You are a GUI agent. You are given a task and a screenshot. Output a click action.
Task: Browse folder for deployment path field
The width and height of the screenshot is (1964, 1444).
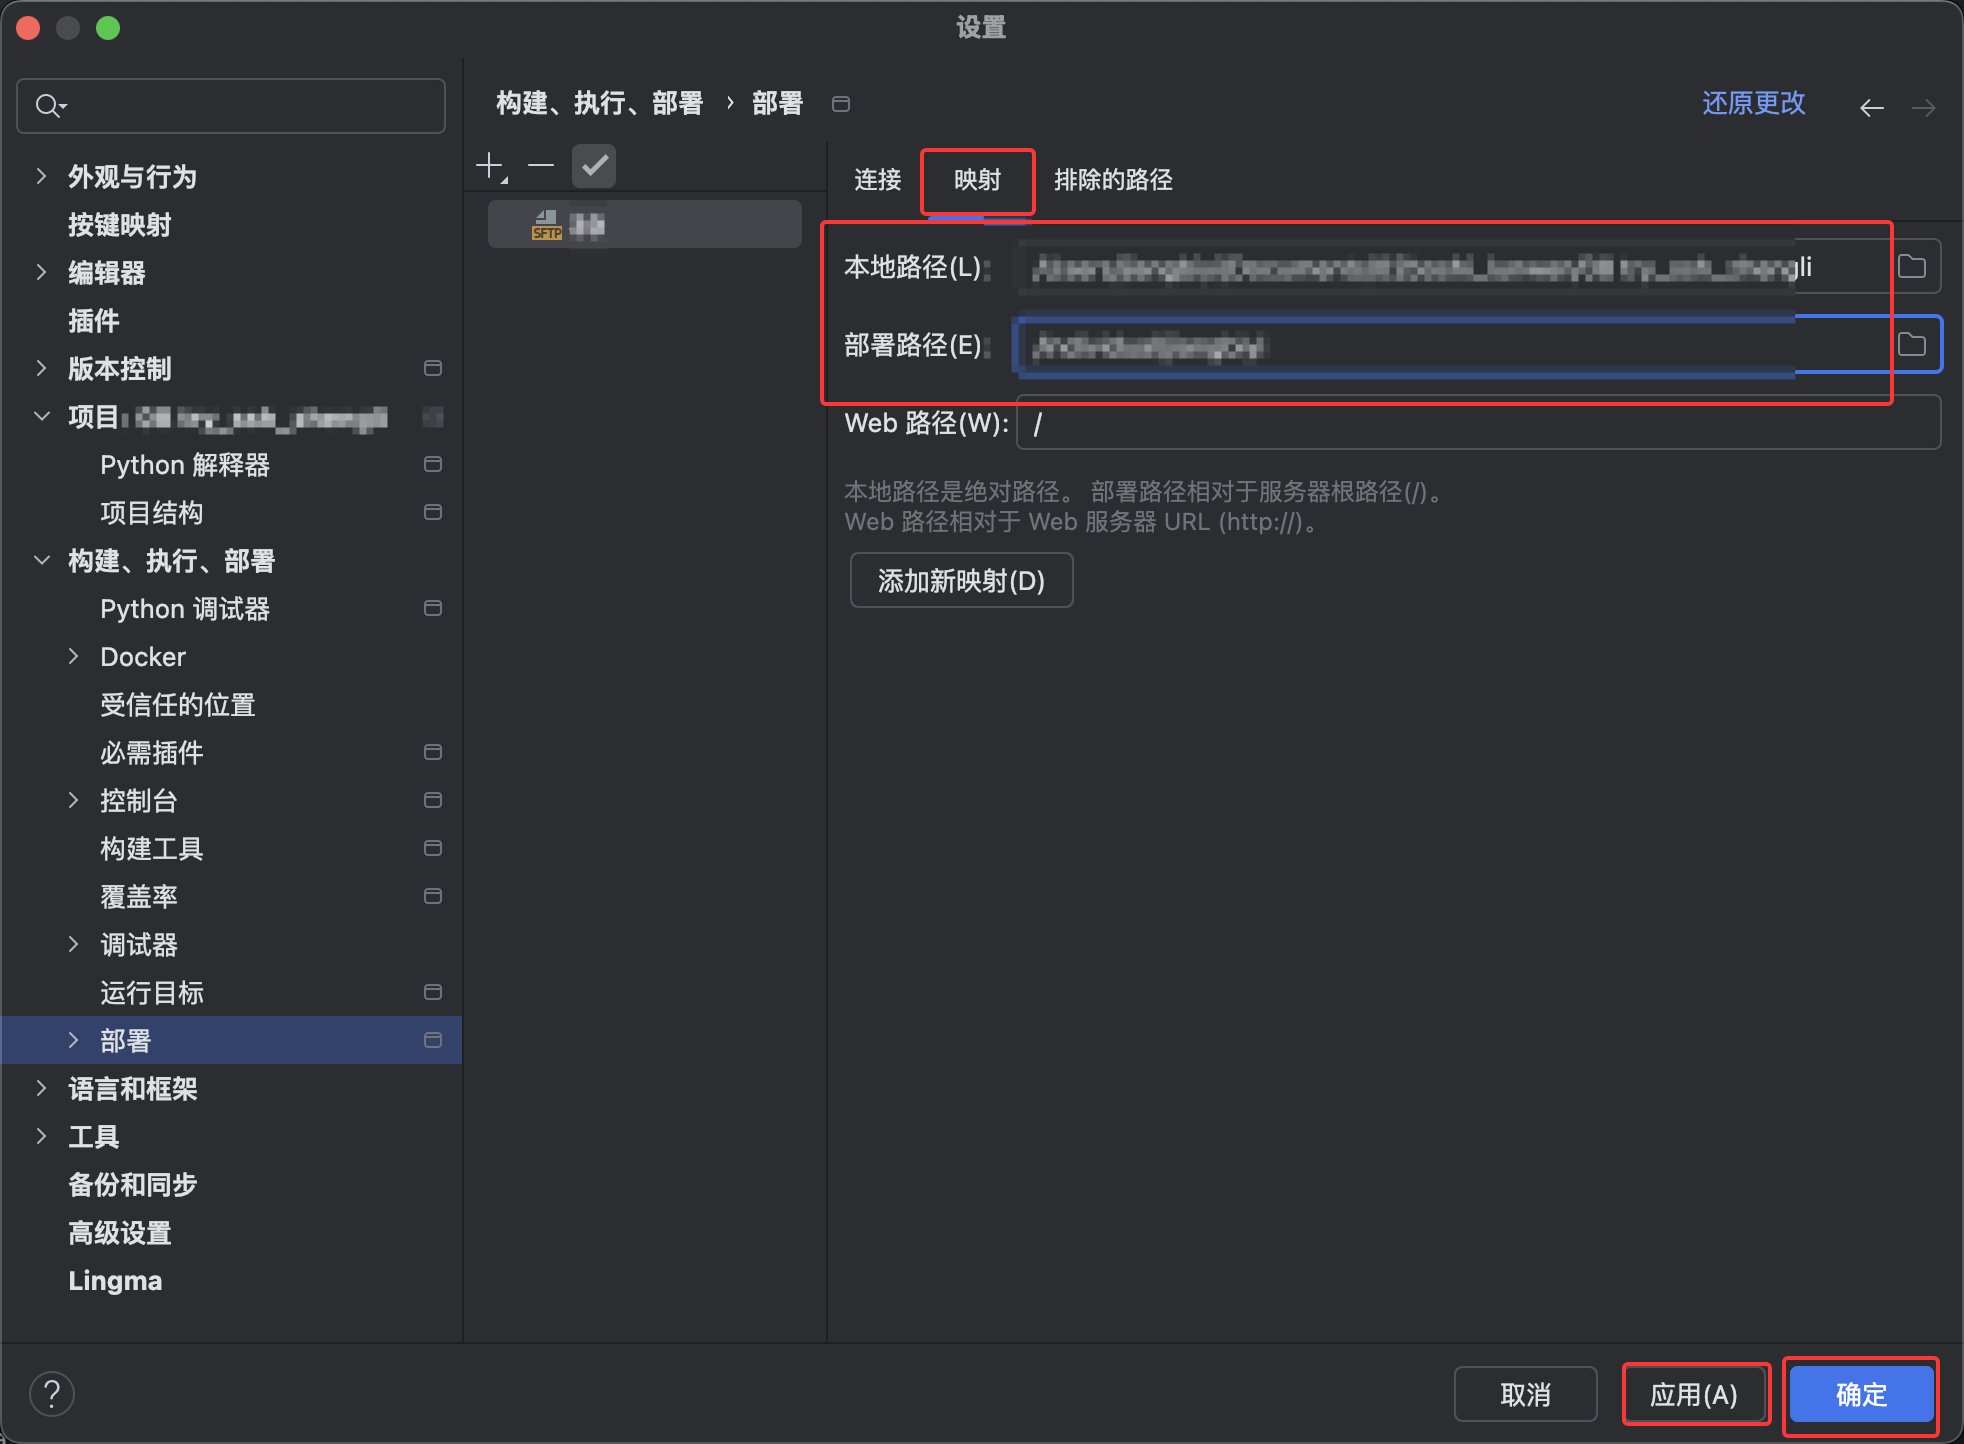(x=1912, y=345)
